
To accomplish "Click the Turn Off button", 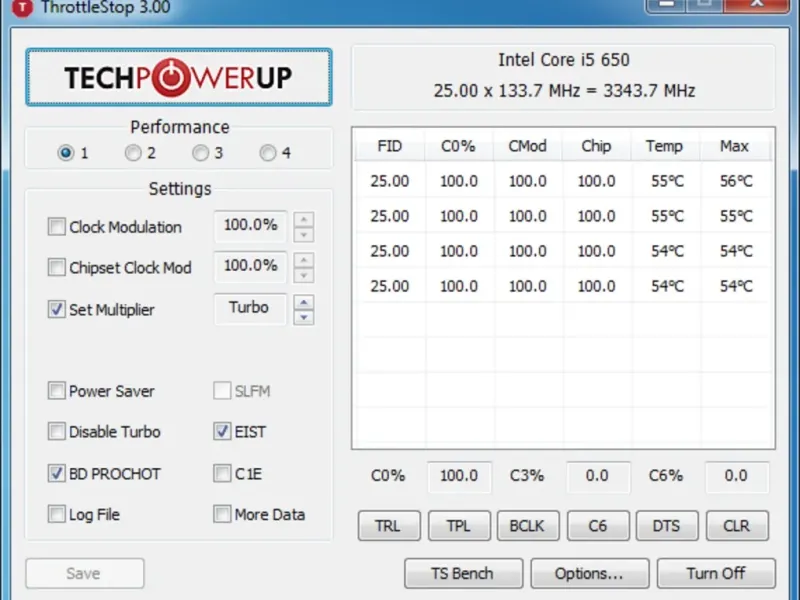I will click(716, 573).
